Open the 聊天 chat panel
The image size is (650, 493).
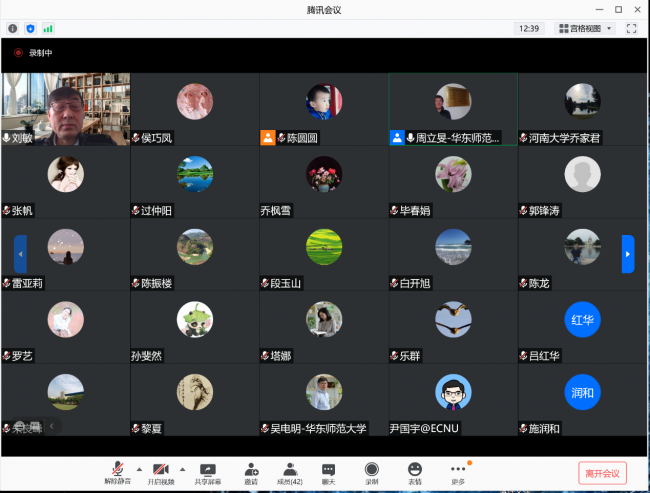[328, 471]
